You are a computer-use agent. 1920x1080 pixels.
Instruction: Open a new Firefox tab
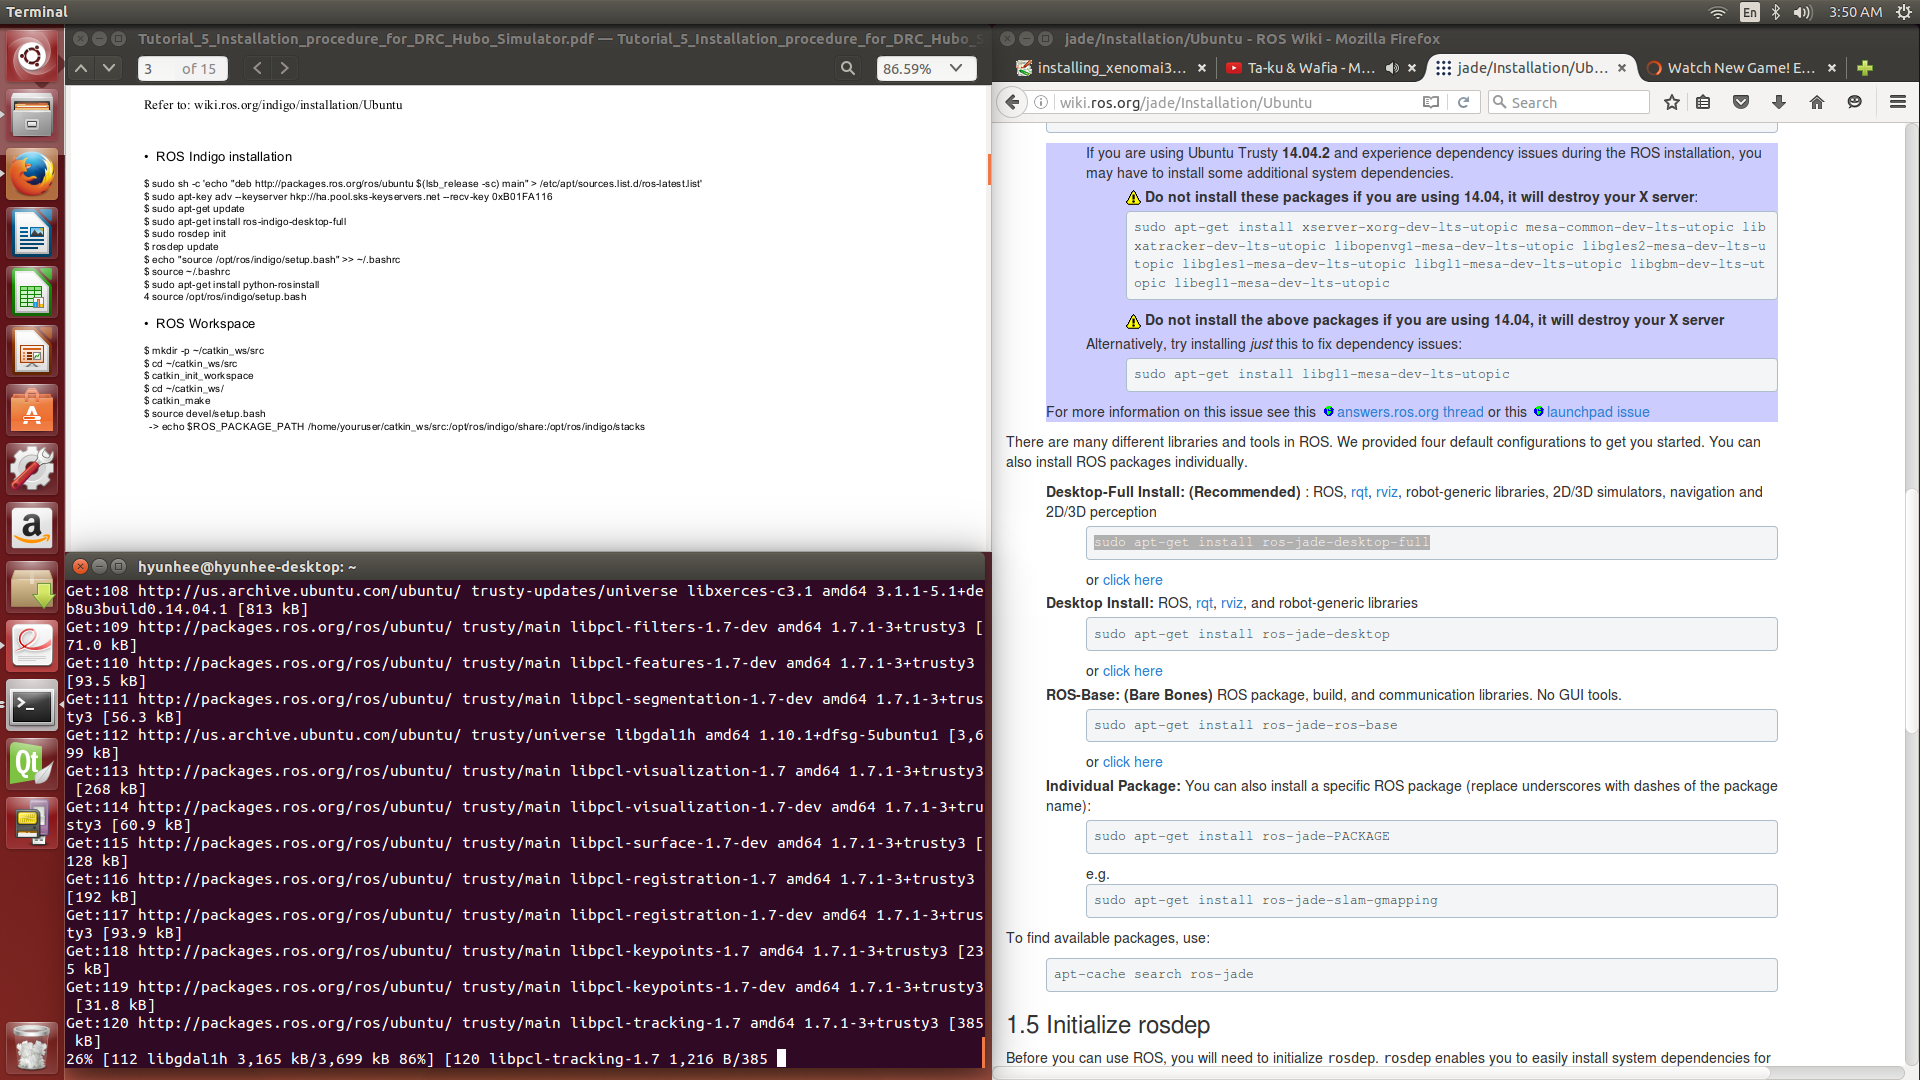coord(1865,68)
